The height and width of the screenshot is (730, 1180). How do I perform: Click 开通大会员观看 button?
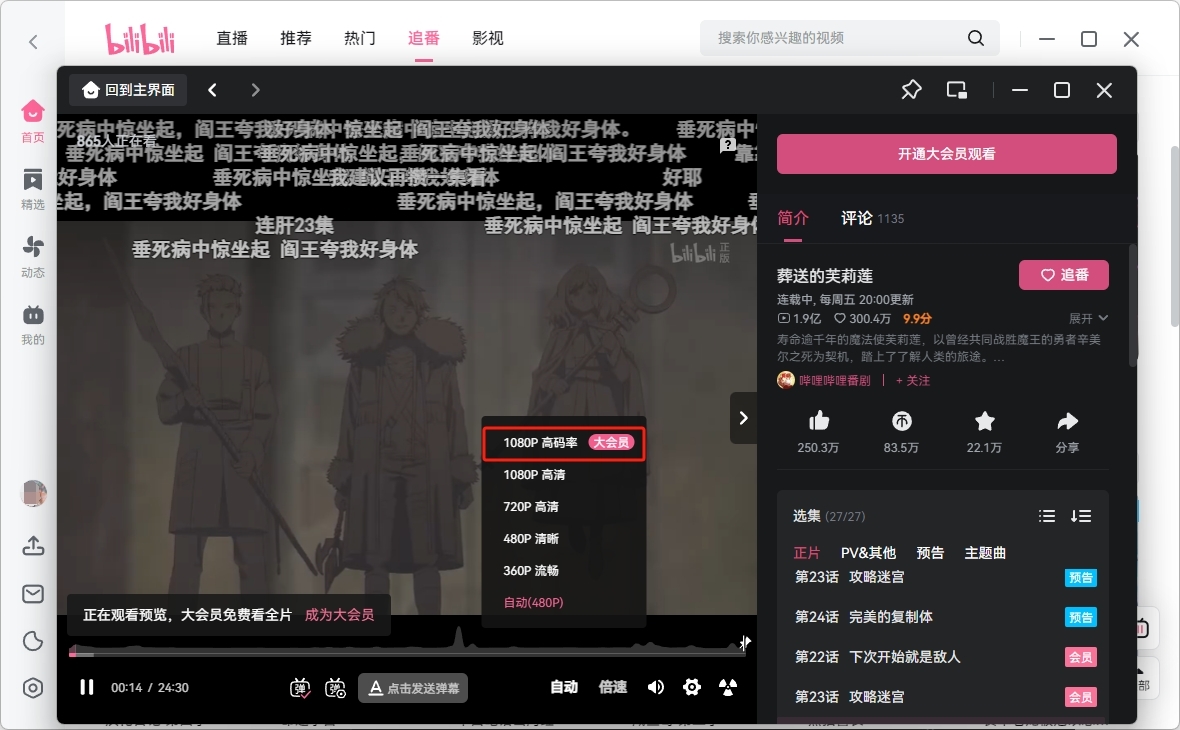coord(947,154)
